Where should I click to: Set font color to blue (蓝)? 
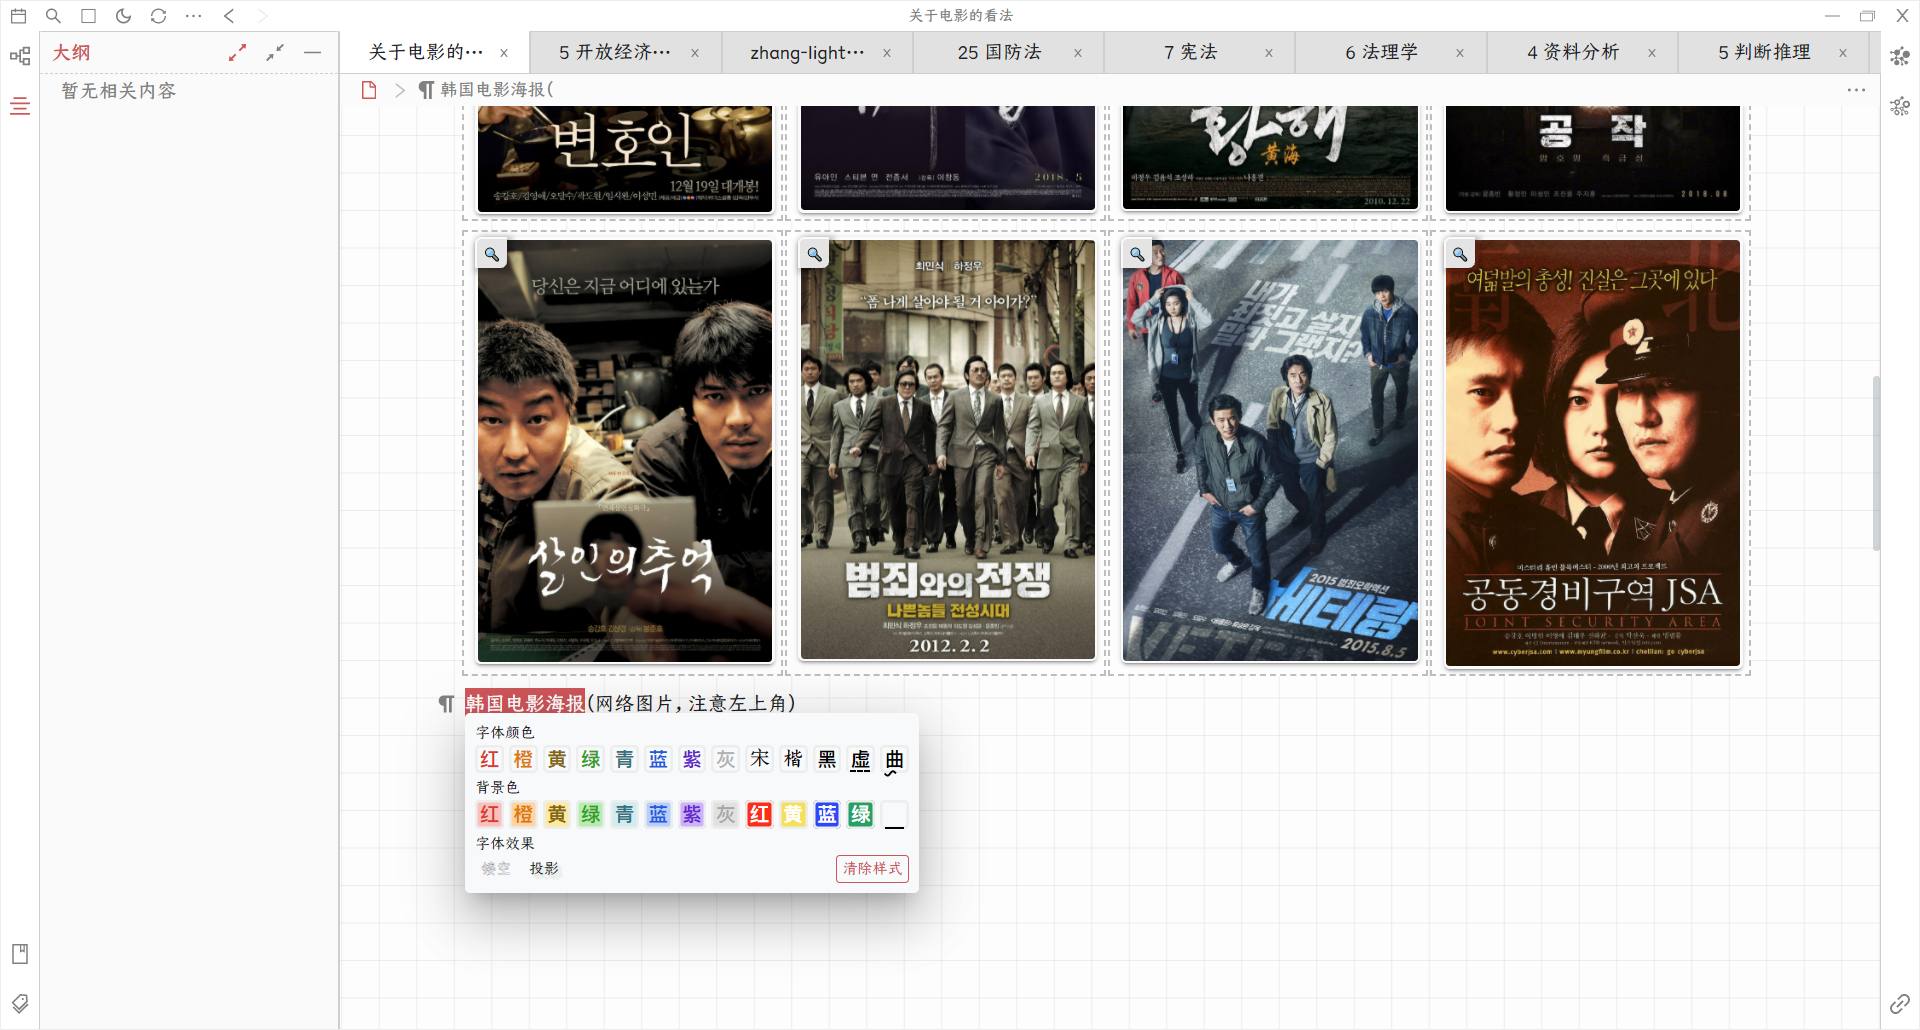pyautogui.click(x=658, y=760)
